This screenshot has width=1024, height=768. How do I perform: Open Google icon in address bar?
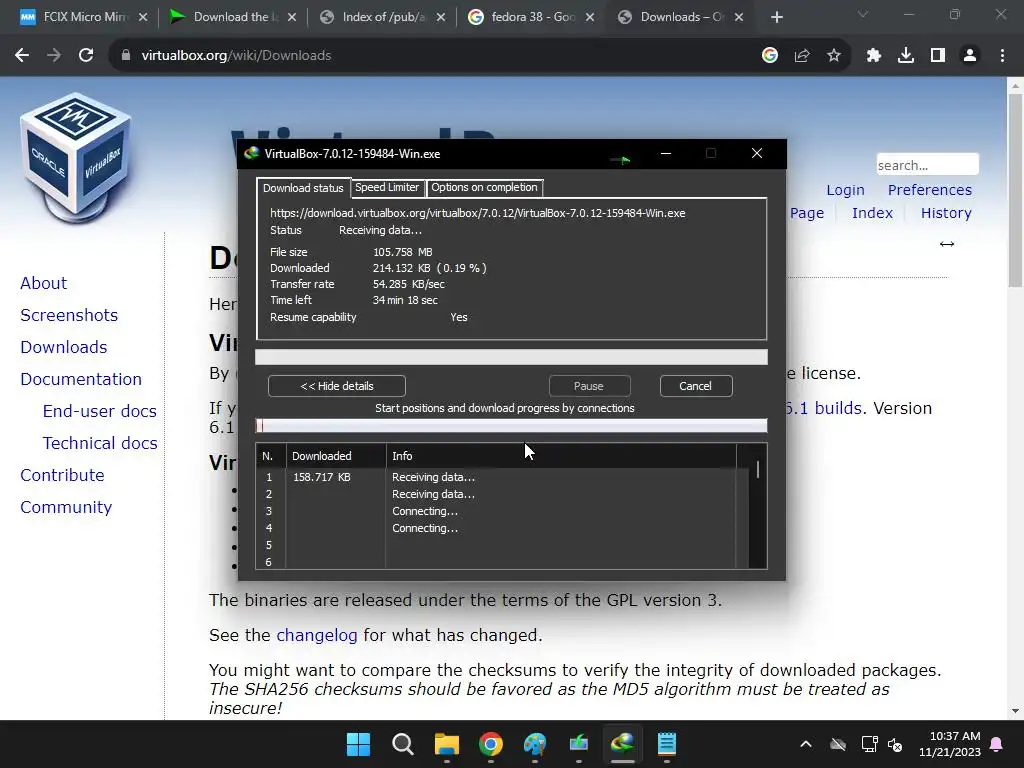point(770,56)
